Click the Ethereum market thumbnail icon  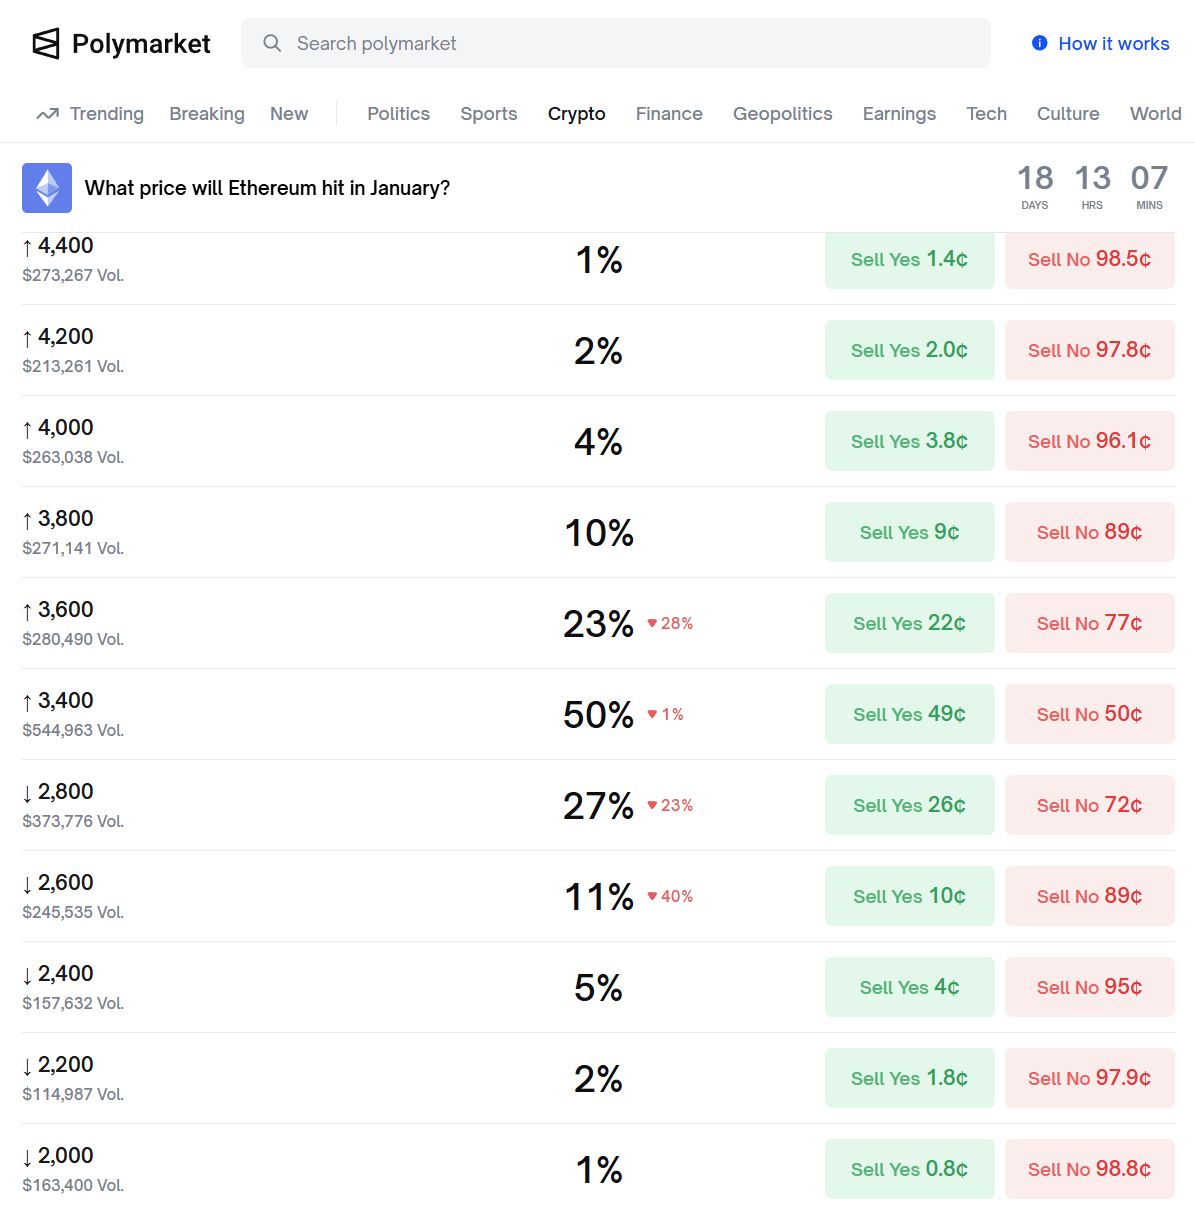(x=47, y=188)
